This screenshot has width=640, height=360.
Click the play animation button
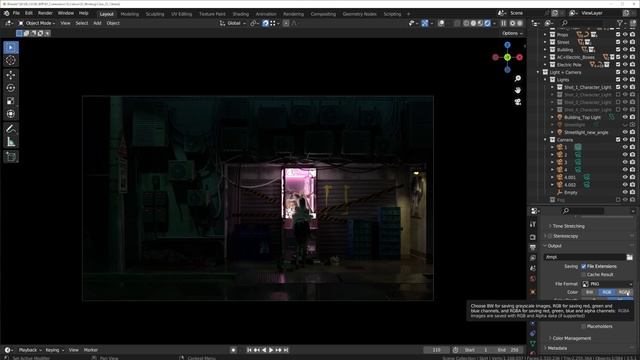click(271, 350)
